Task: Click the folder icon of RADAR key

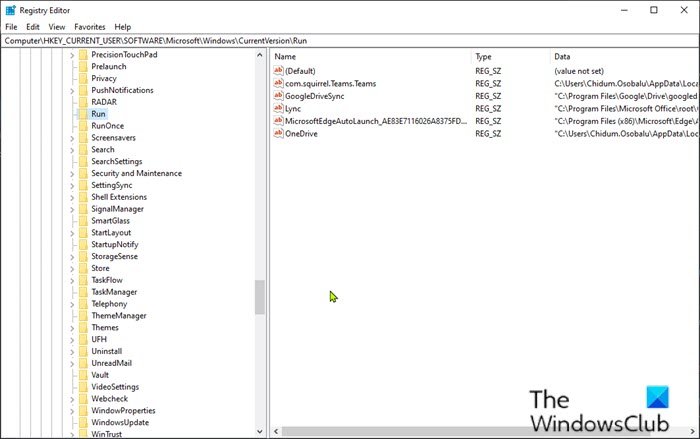Action: [x=83, y=102]
